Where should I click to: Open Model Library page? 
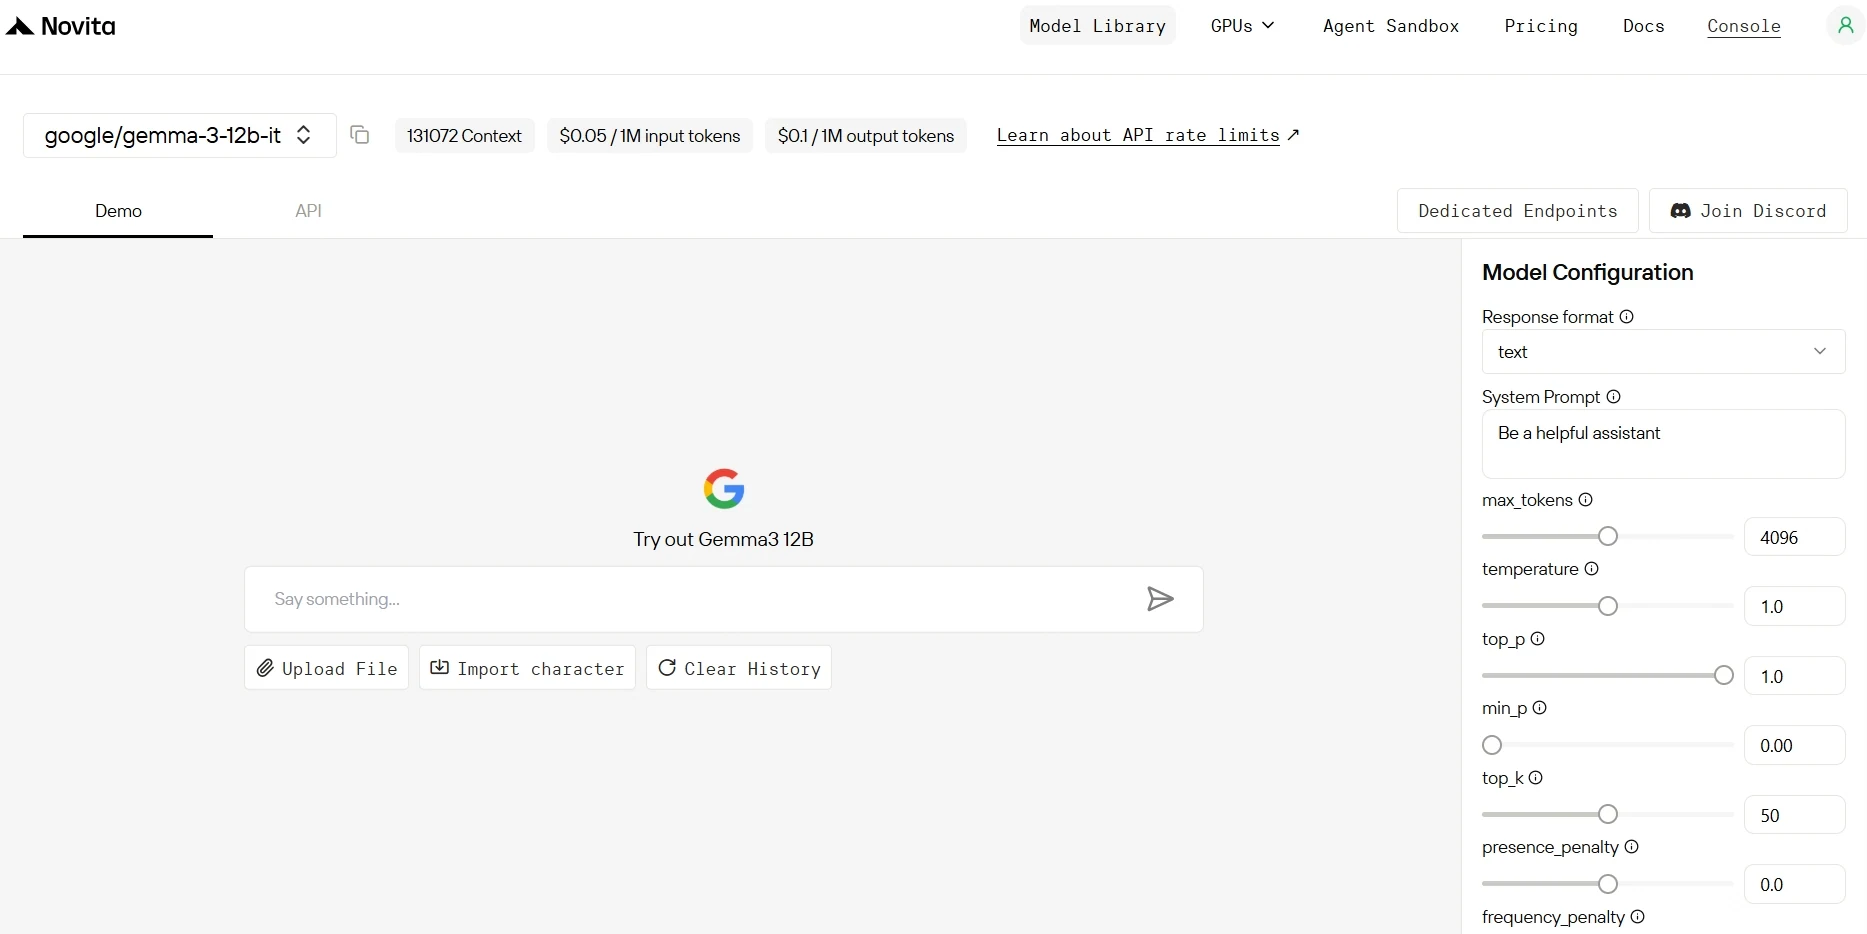[x=1097, y=26]
